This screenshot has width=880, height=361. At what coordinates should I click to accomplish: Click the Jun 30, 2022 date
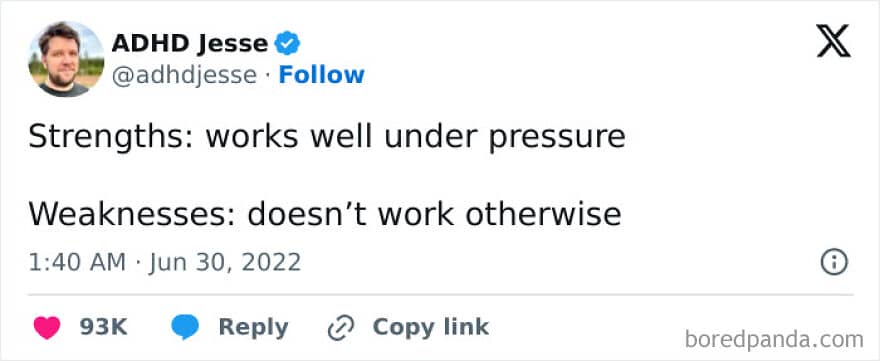coord(225,262)
